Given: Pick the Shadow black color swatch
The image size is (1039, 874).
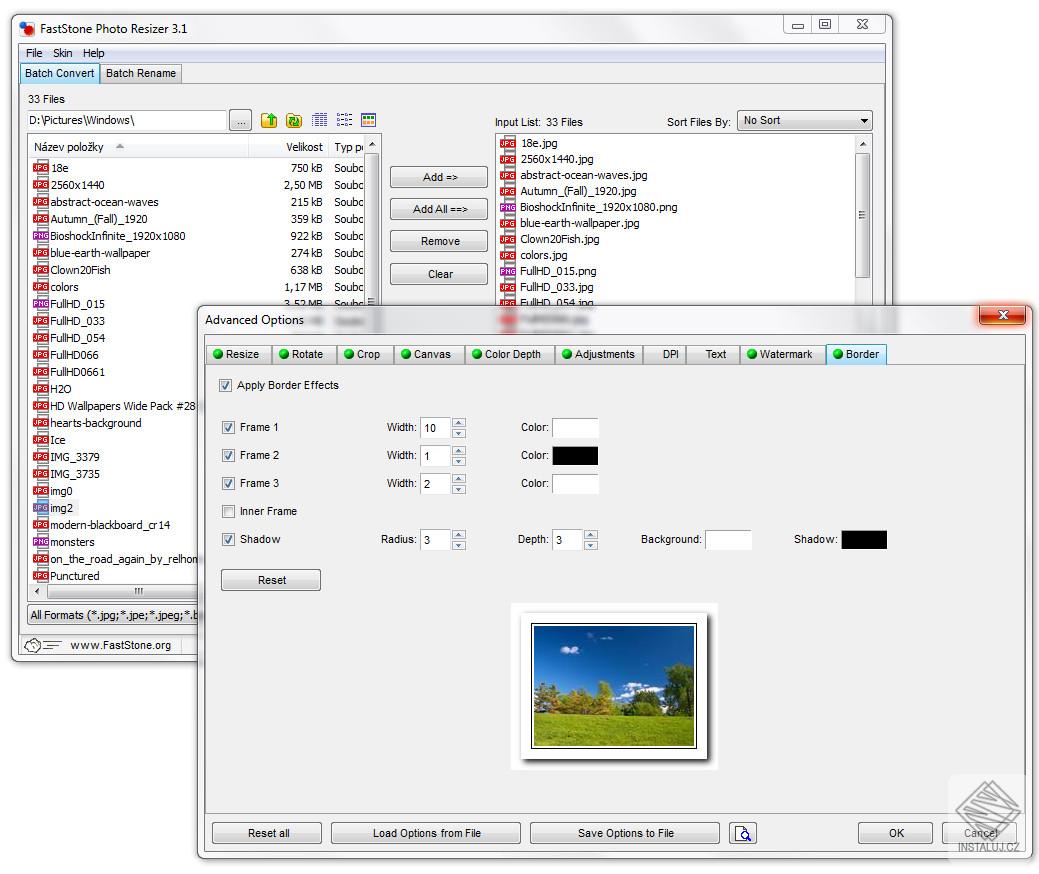Looking at the screenshot, I should [x=864, y=540].
